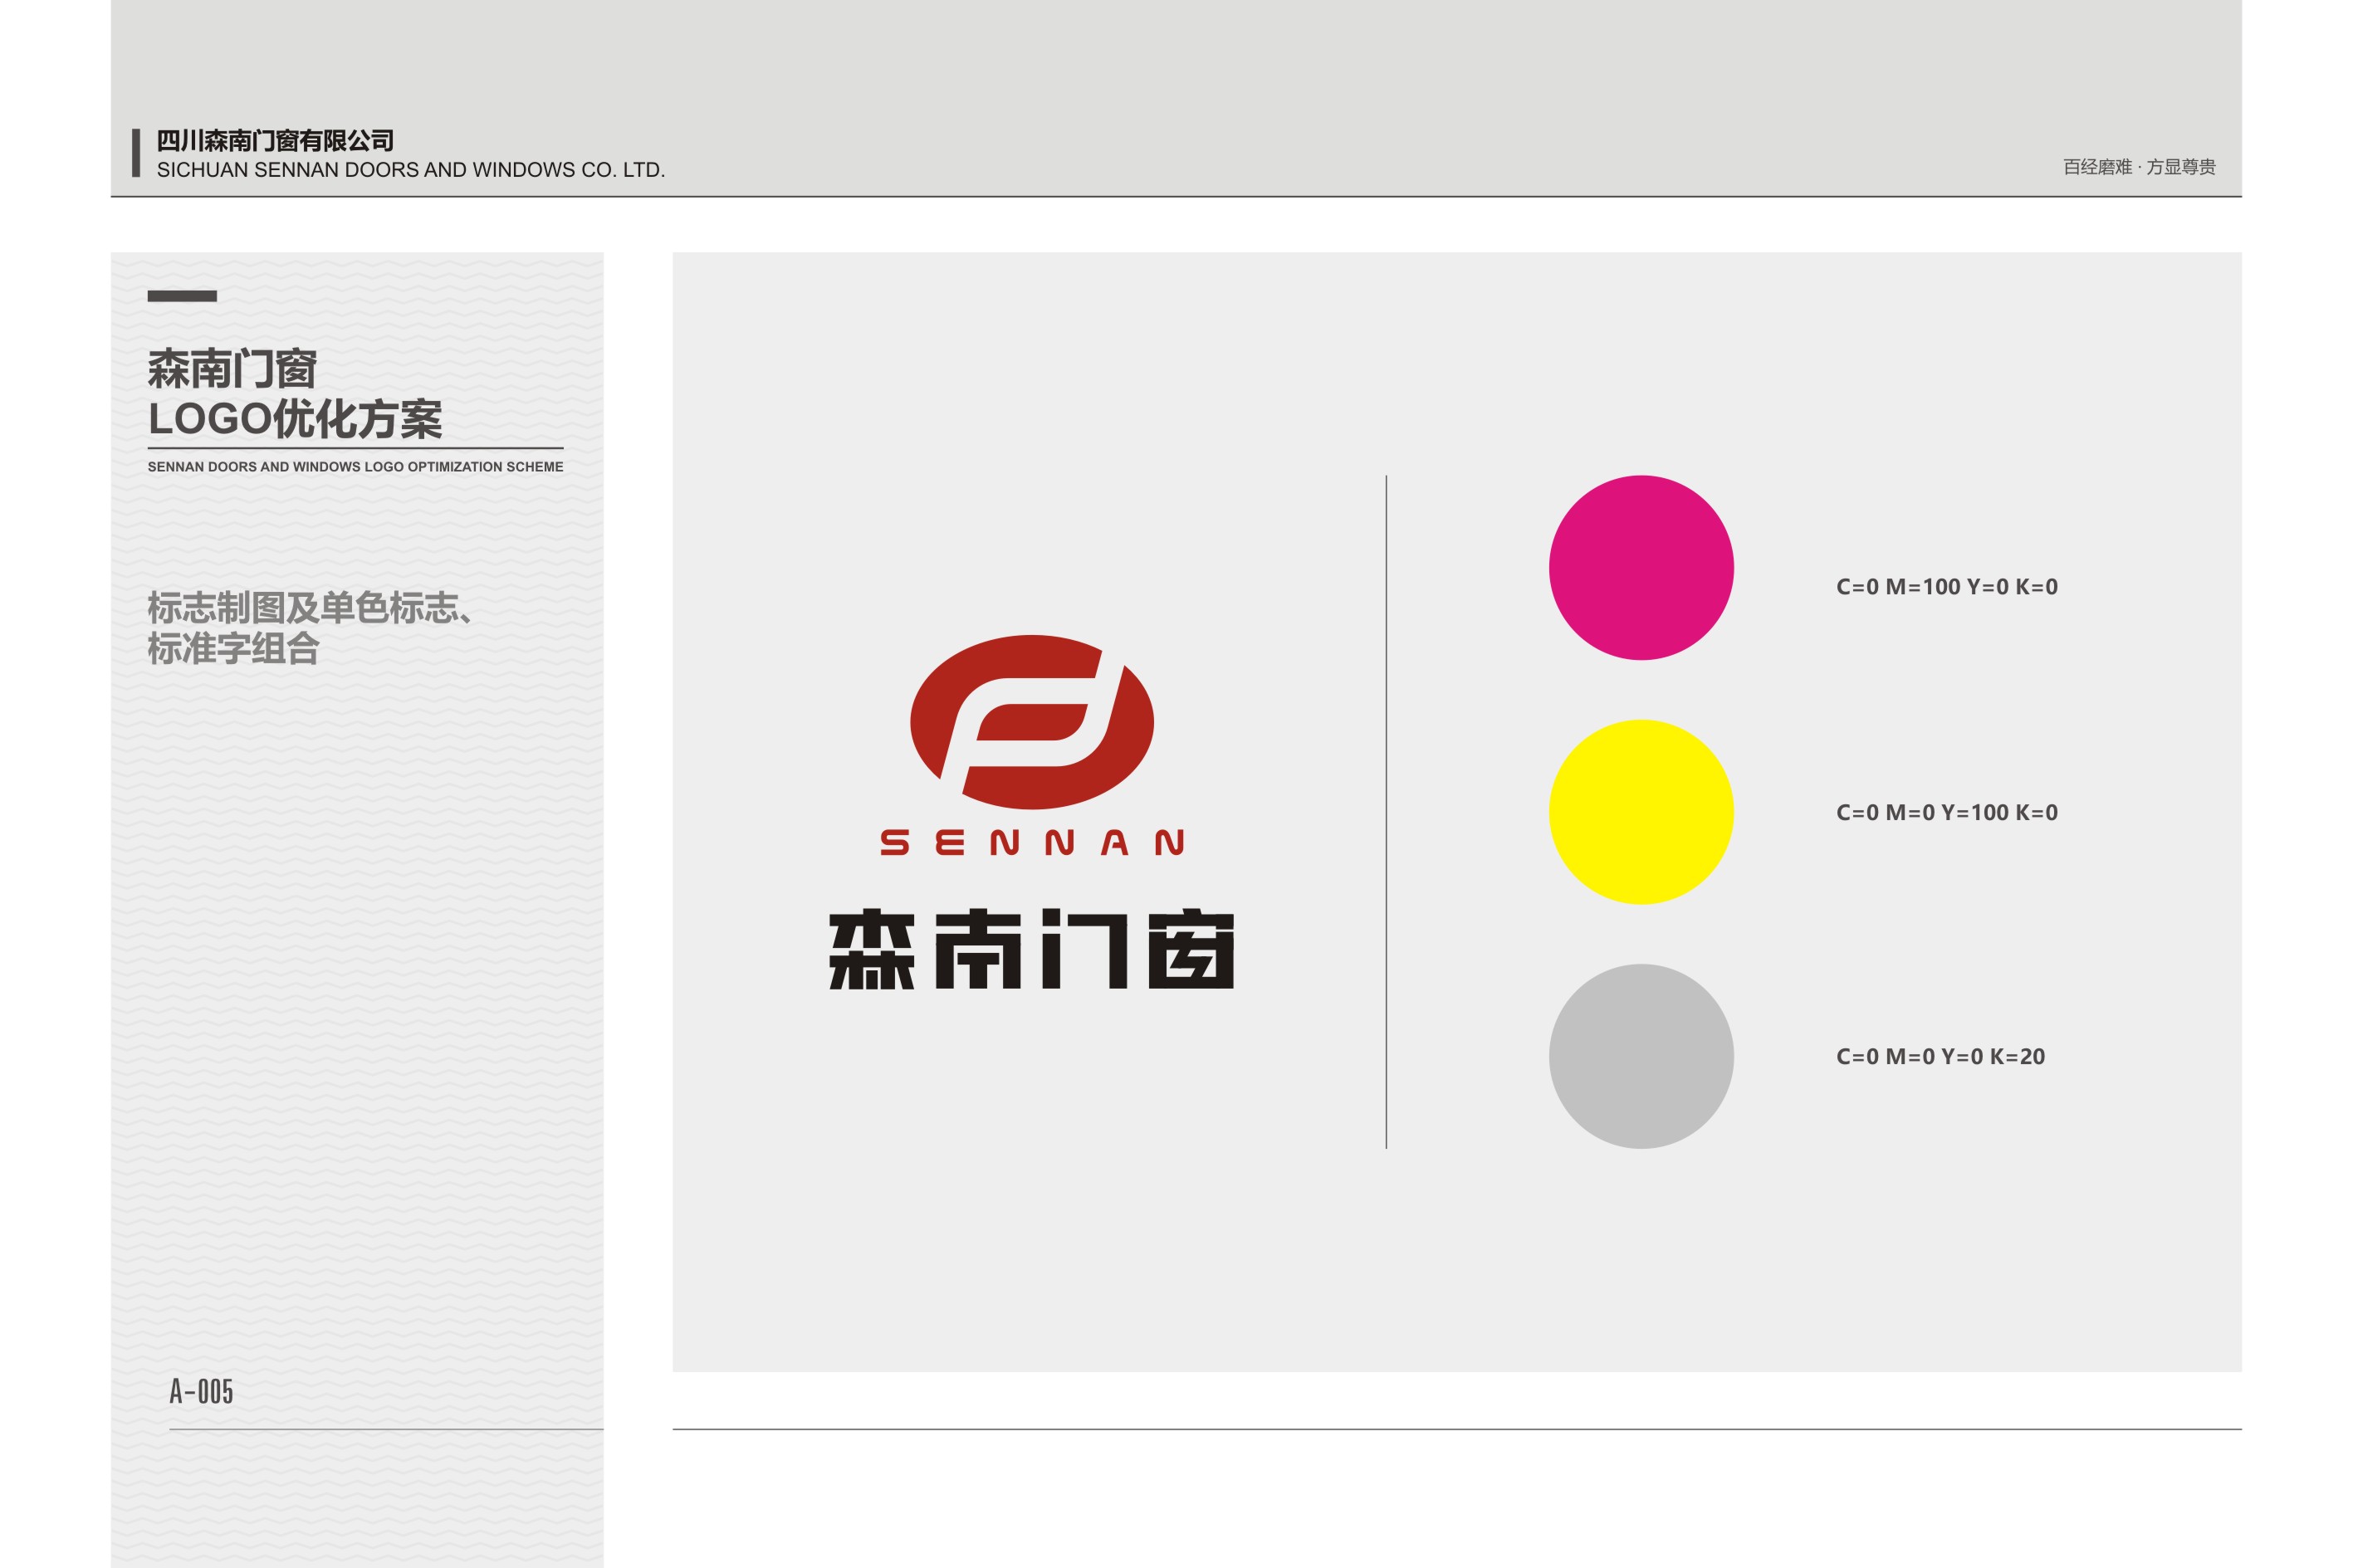Click the 百经磨难·方显尊贵 slogan text
2353x1568 pixels.
pos(2138,167)
